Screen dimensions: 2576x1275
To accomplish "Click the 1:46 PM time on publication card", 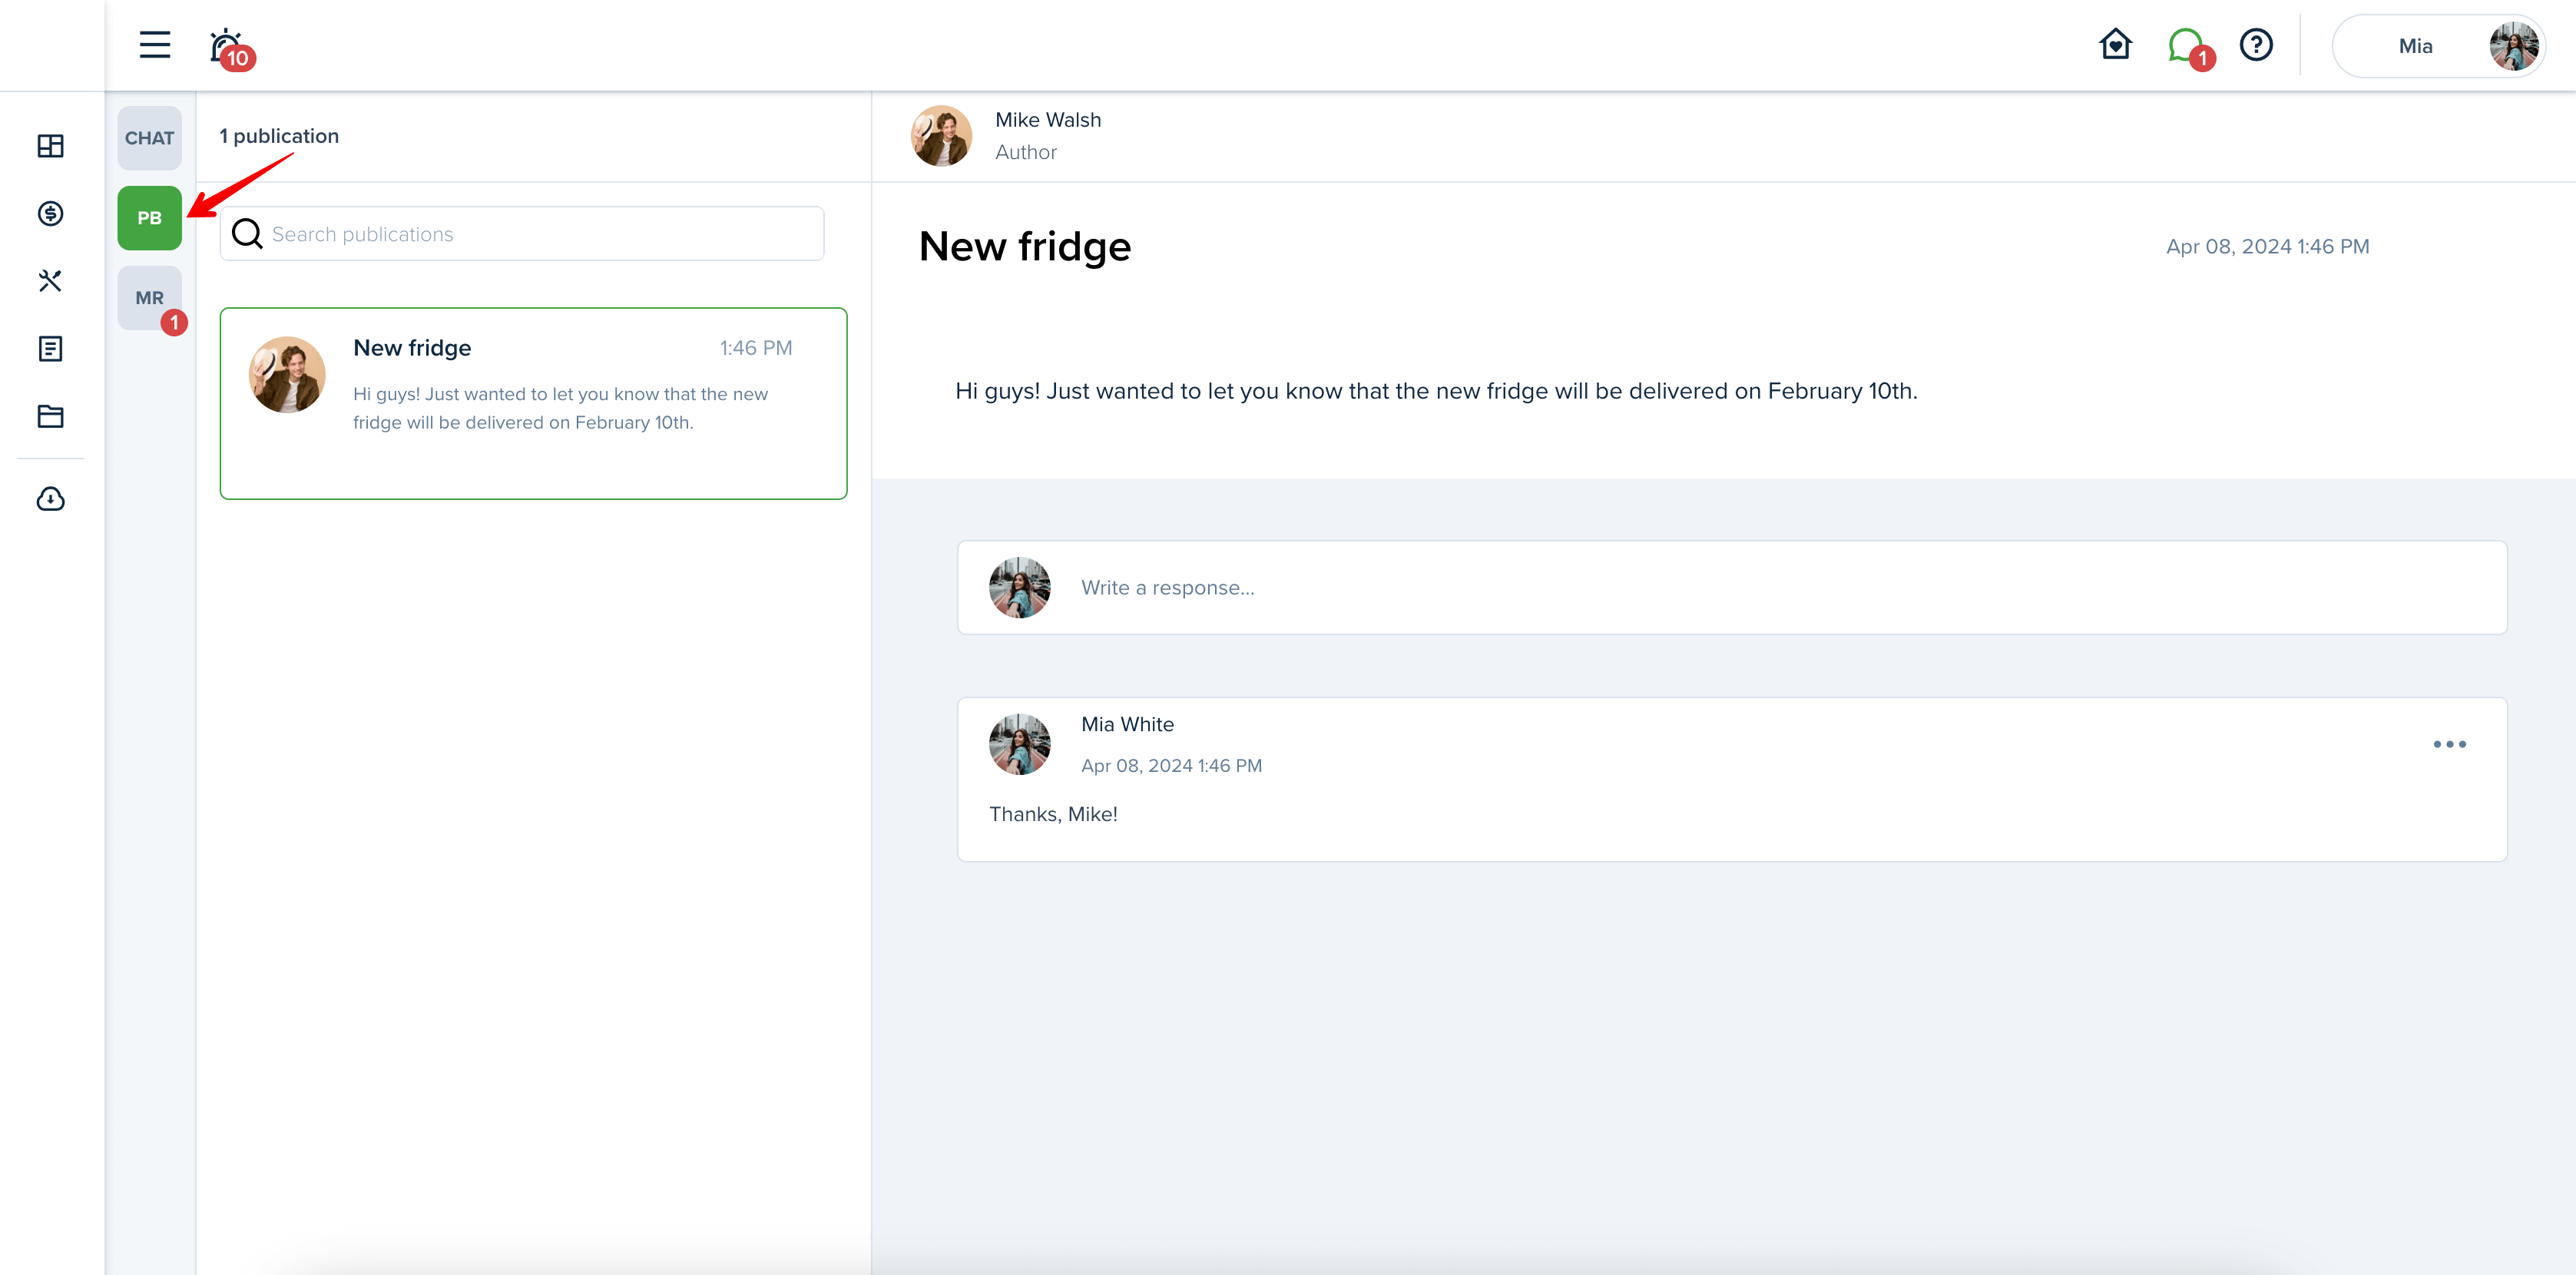I will point(756,348).
